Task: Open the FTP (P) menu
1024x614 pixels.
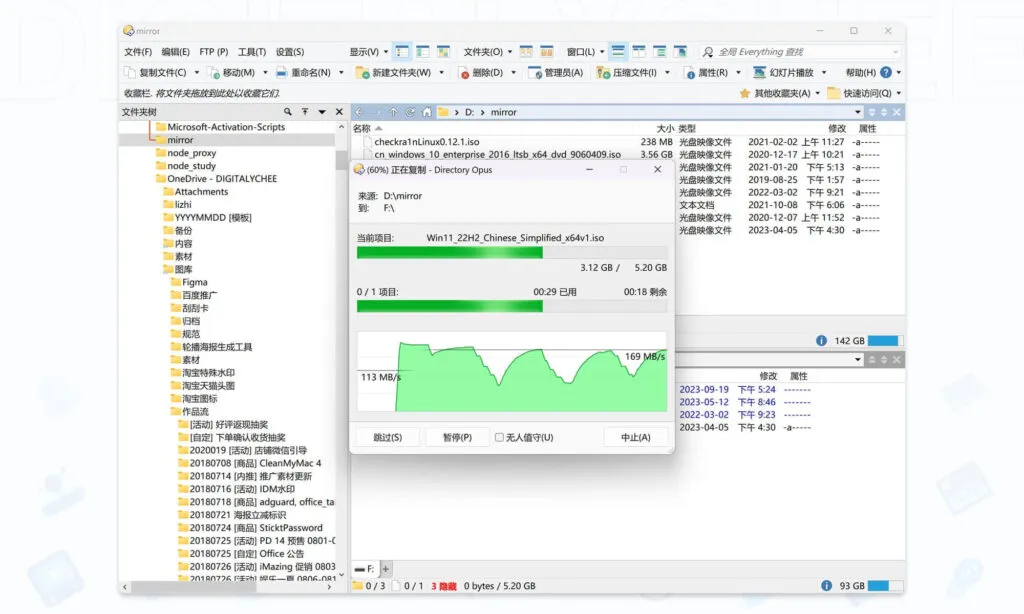Action: pyautogui.click(x=214, y=52)
